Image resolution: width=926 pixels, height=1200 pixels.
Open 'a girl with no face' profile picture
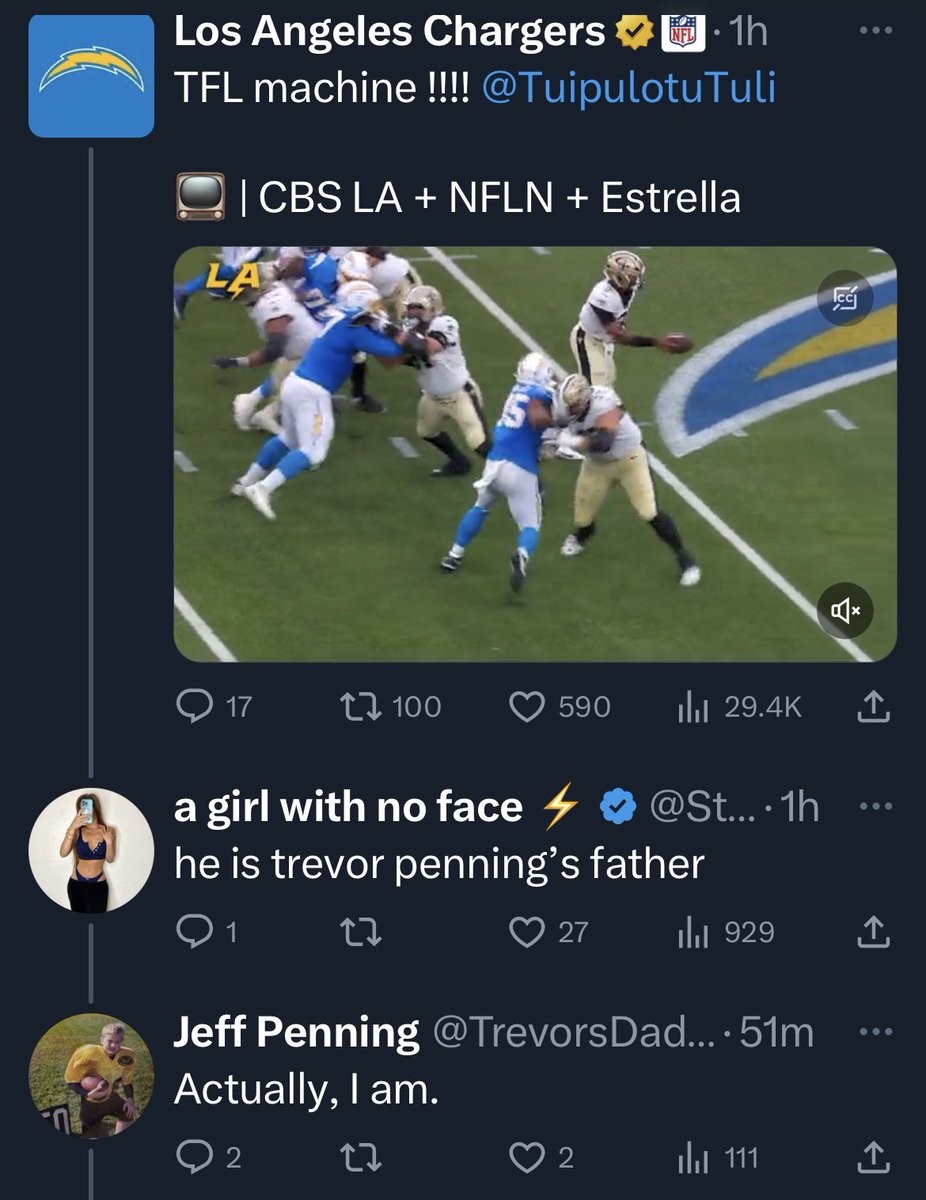click(91, 850)
